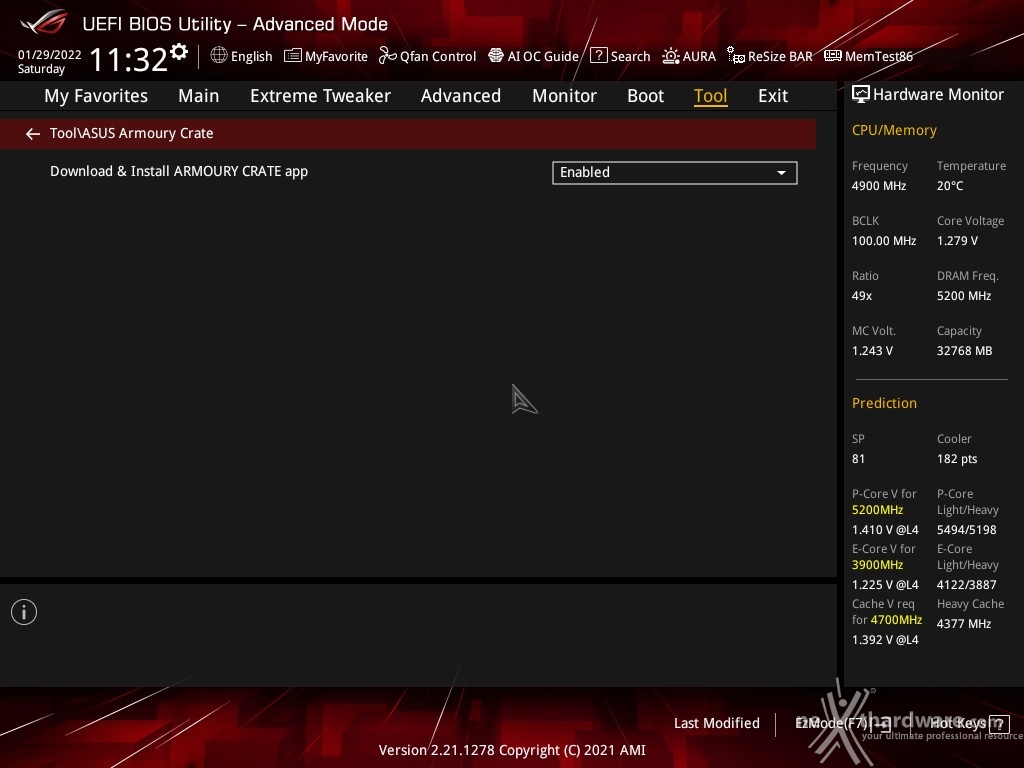Switch to the Main tab
This screenshot has width=1024, height=768.
click(199, 96)
